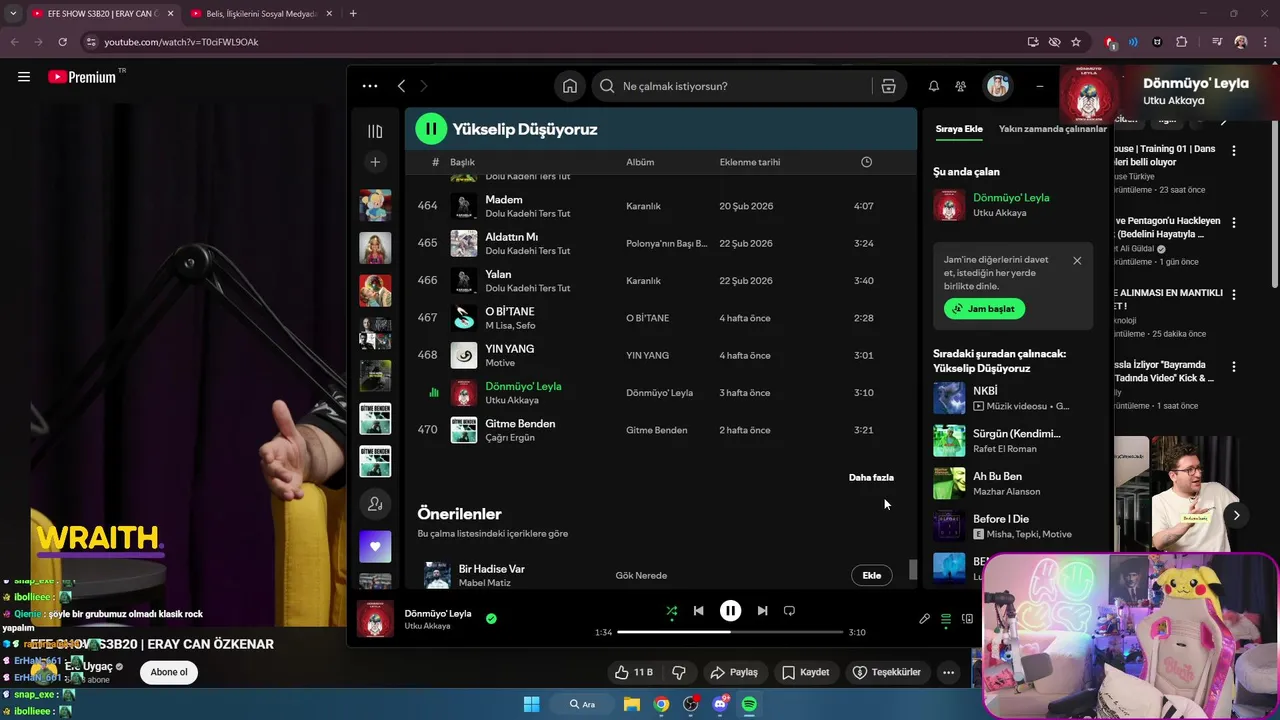Open connect to device icon
The image size is (1280, 720).
click(x=967, y=619)
